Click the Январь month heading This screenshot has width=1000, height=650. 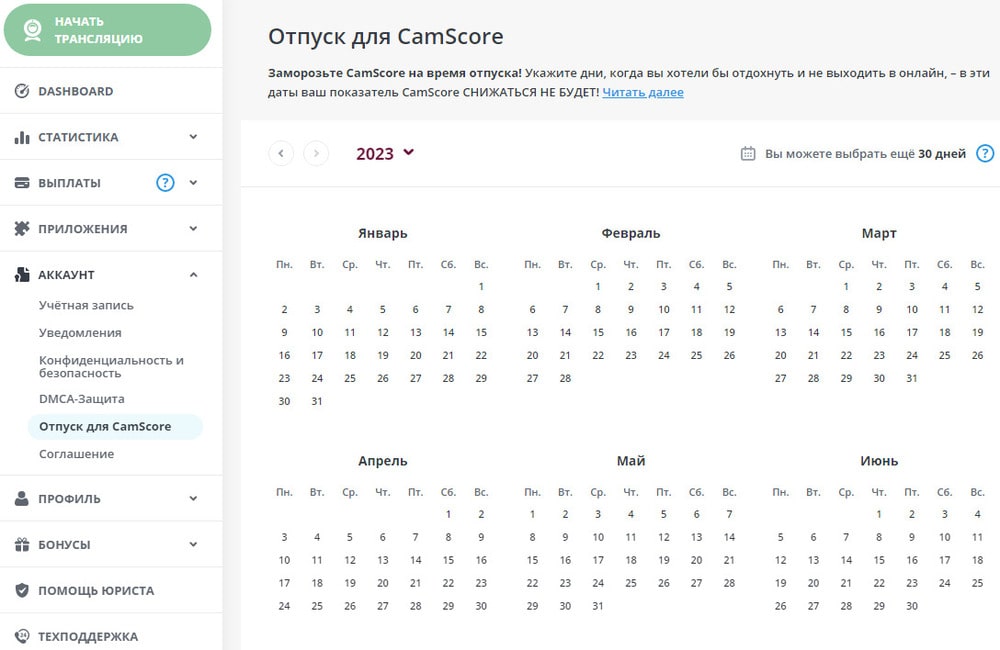[383, 233]
